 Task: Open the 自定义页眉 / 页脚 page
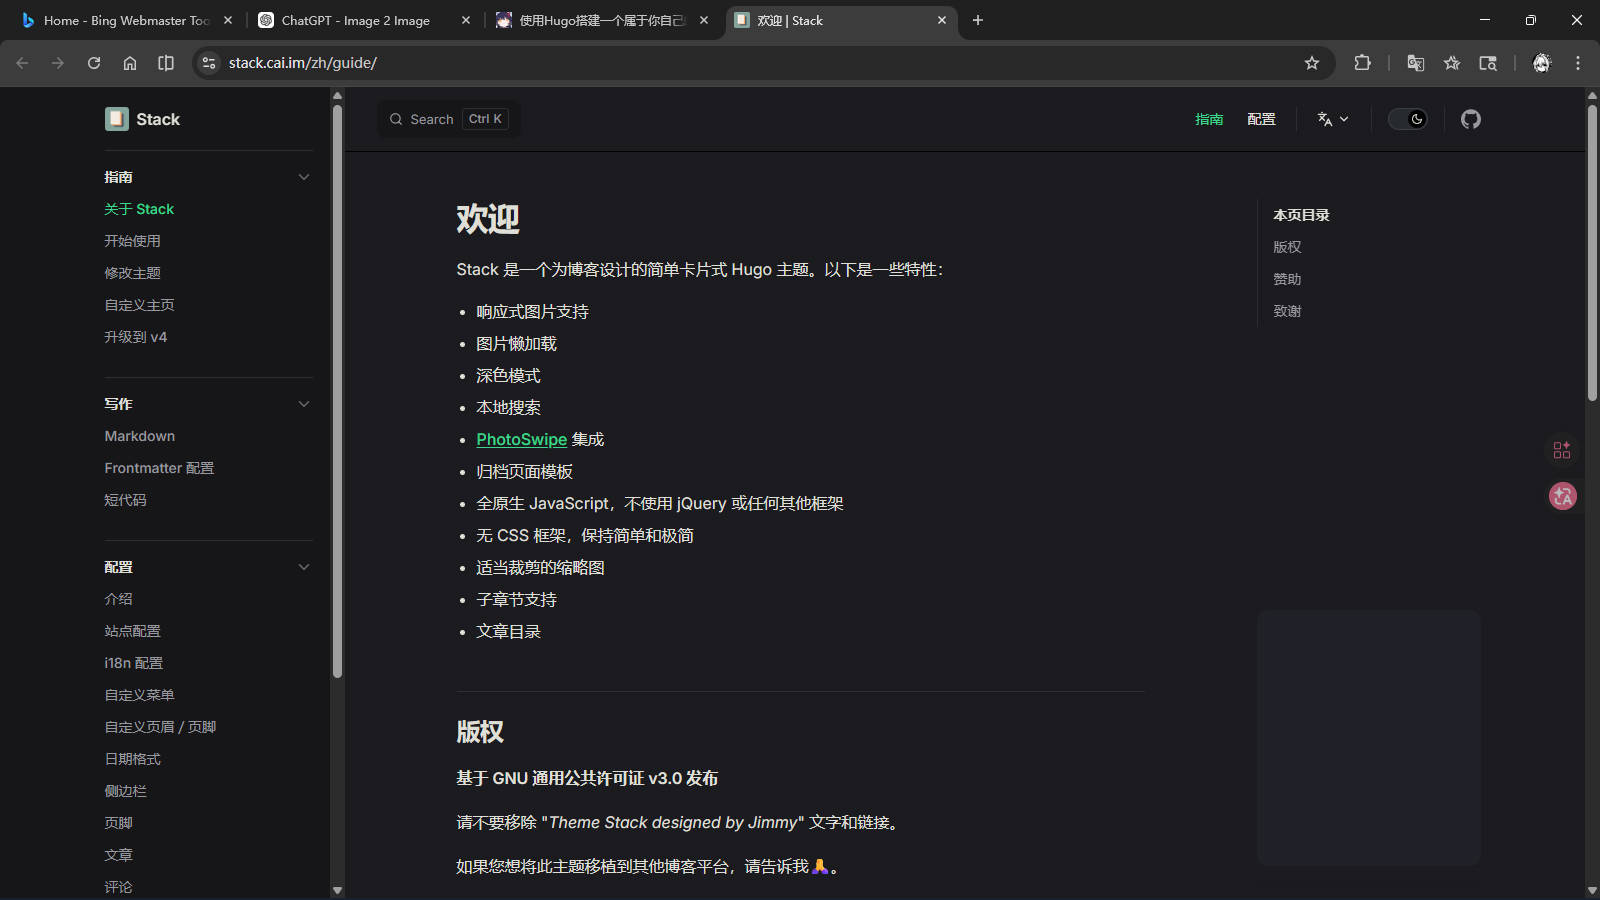point(160,727)
